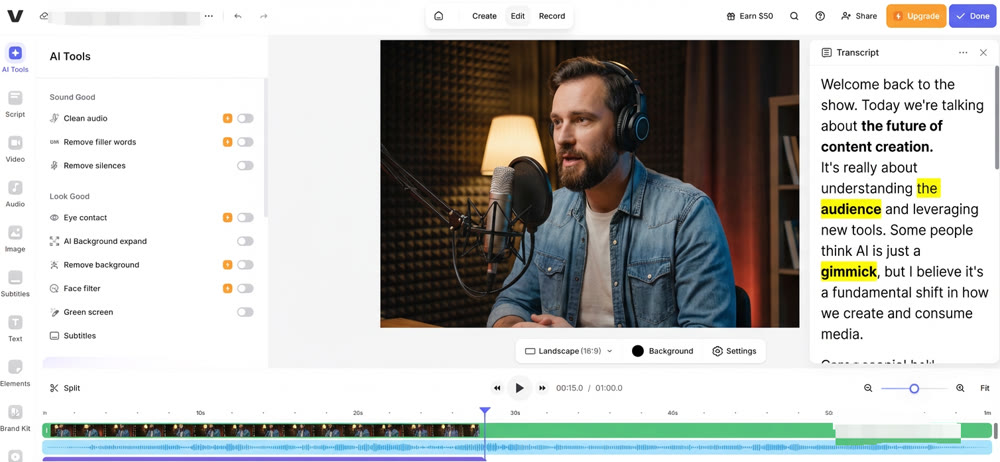This screenshot has width=1000, height=462.
Task: Switch to Create tab
Action: (484, 16)
